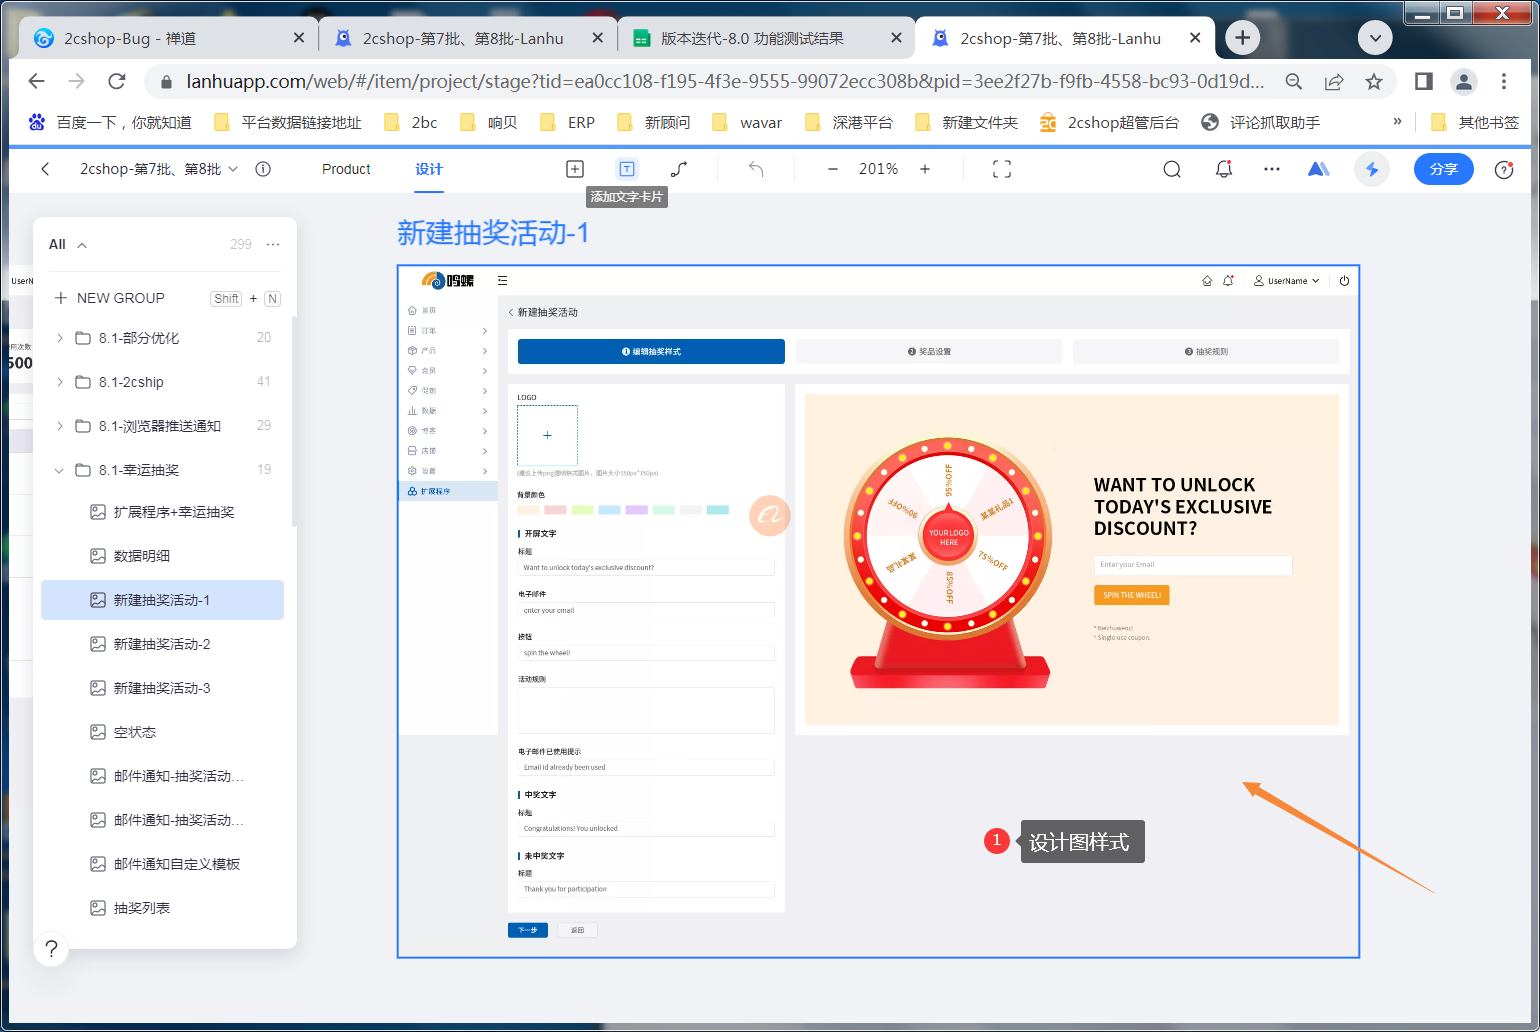The image size is (1540, 1032).
Task: Click the blue 分享 share button
Action: [x=1443, y=169]
